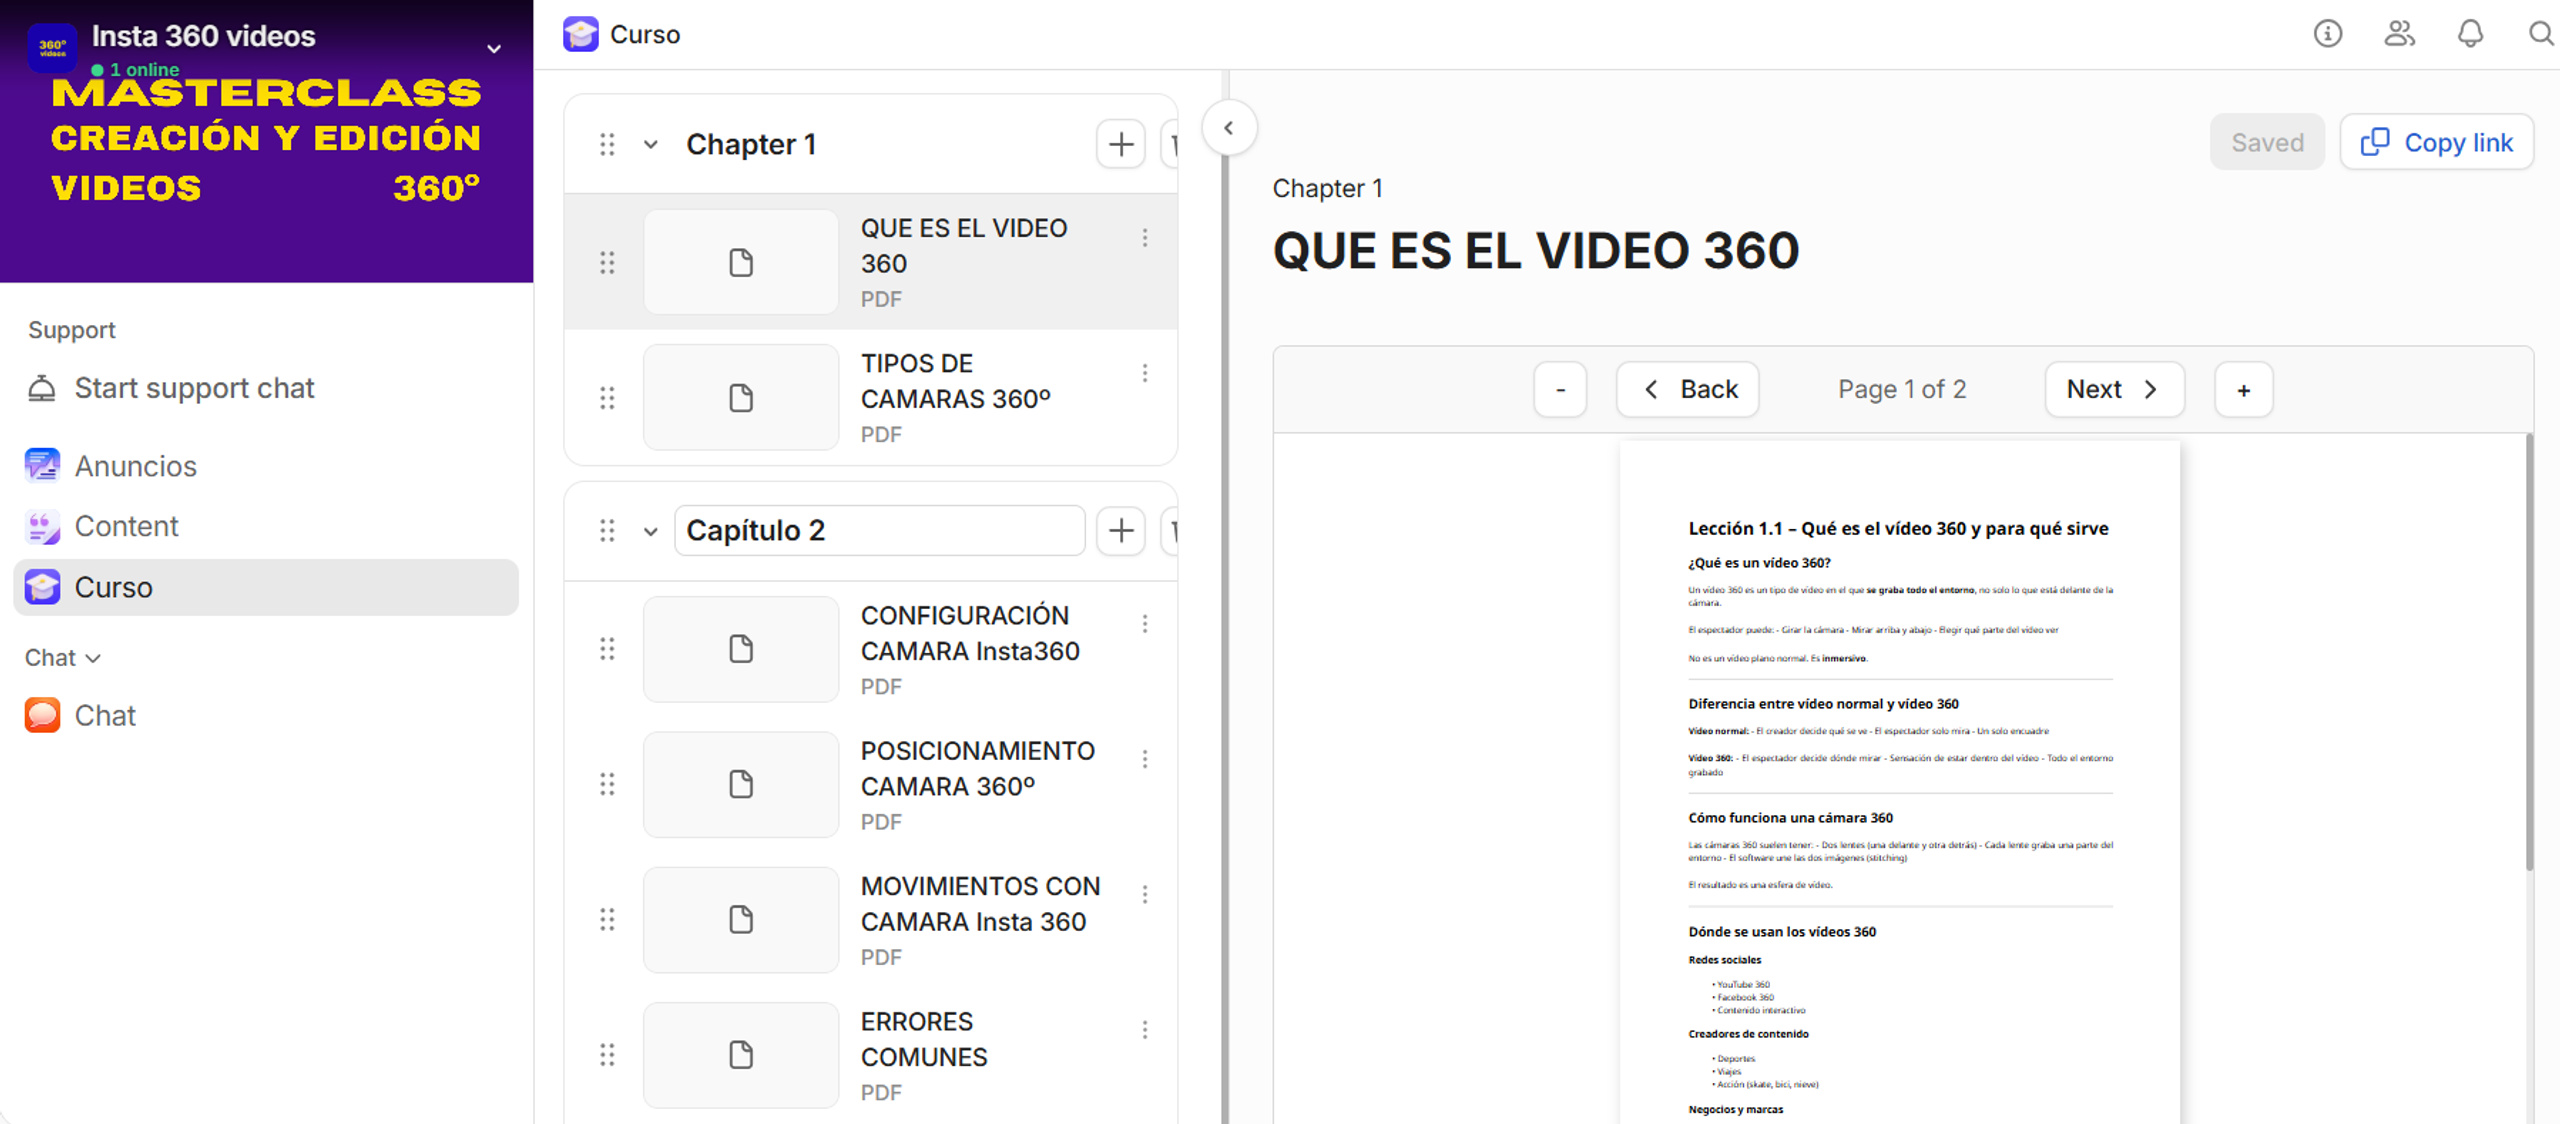Add lesson to Chapter 1 with plus
The image size is (2560, 1124).
click(1121, 144)
